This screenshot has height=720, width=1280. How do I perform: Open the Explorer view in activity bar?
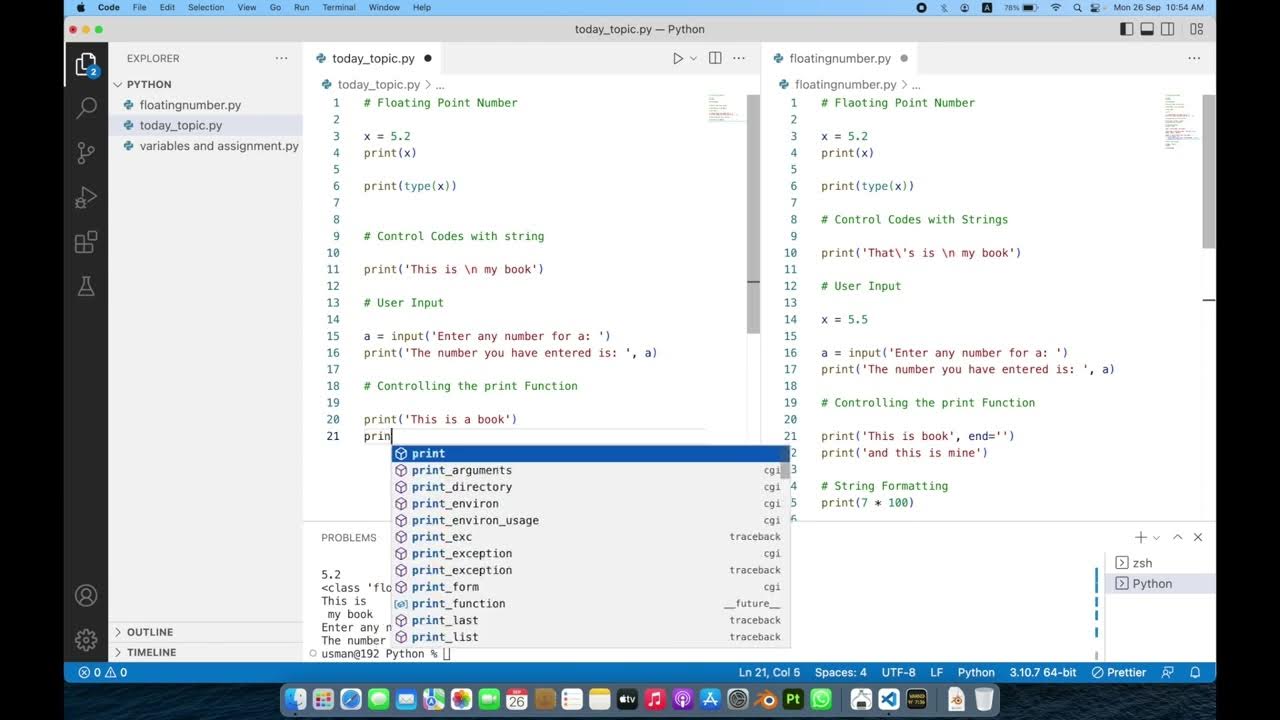point(86,65)
